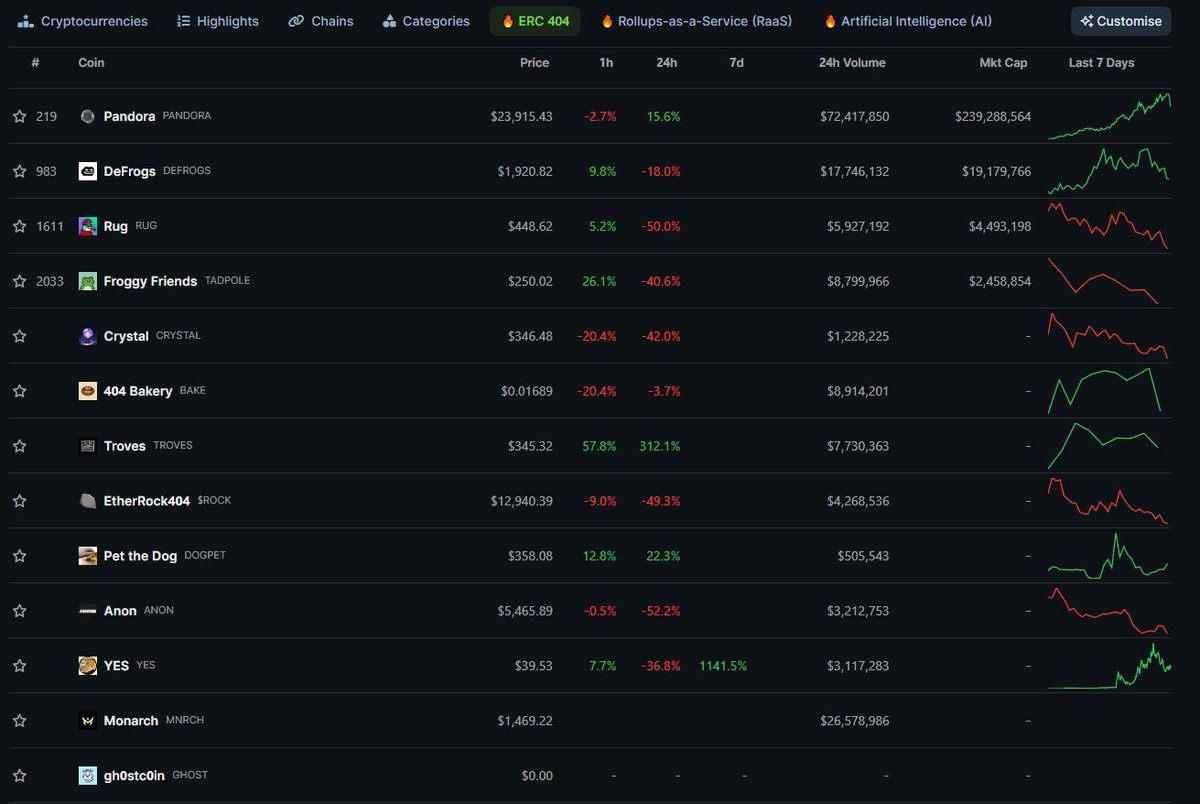Screen dimensions: 1200x804
Task: Click Anon price $5,465.89
Action: pos(525,611)
